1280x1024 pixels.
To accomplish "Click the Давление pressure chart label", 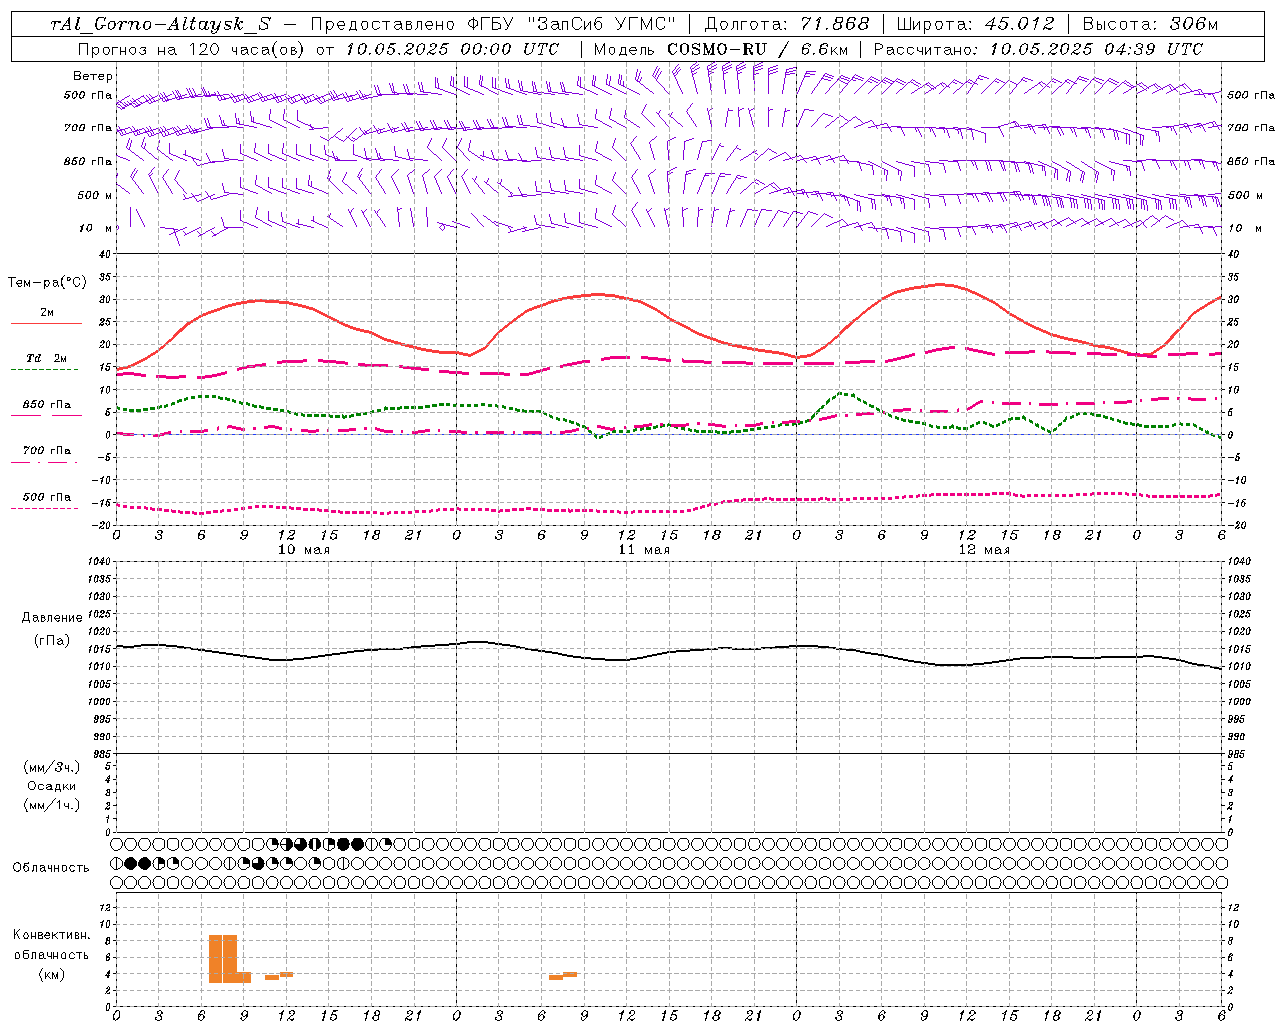I will click(x=52, y=618).
